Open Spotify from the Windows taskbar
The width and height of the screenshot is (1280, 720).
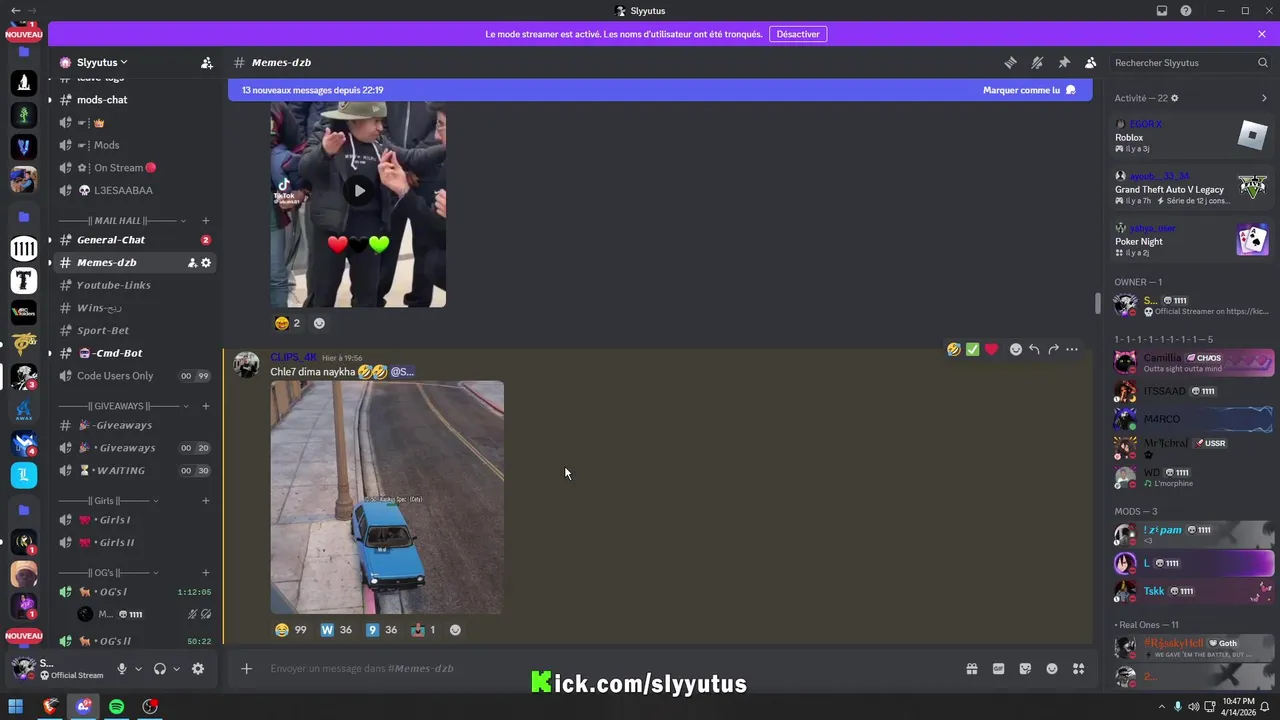(116, 706)
